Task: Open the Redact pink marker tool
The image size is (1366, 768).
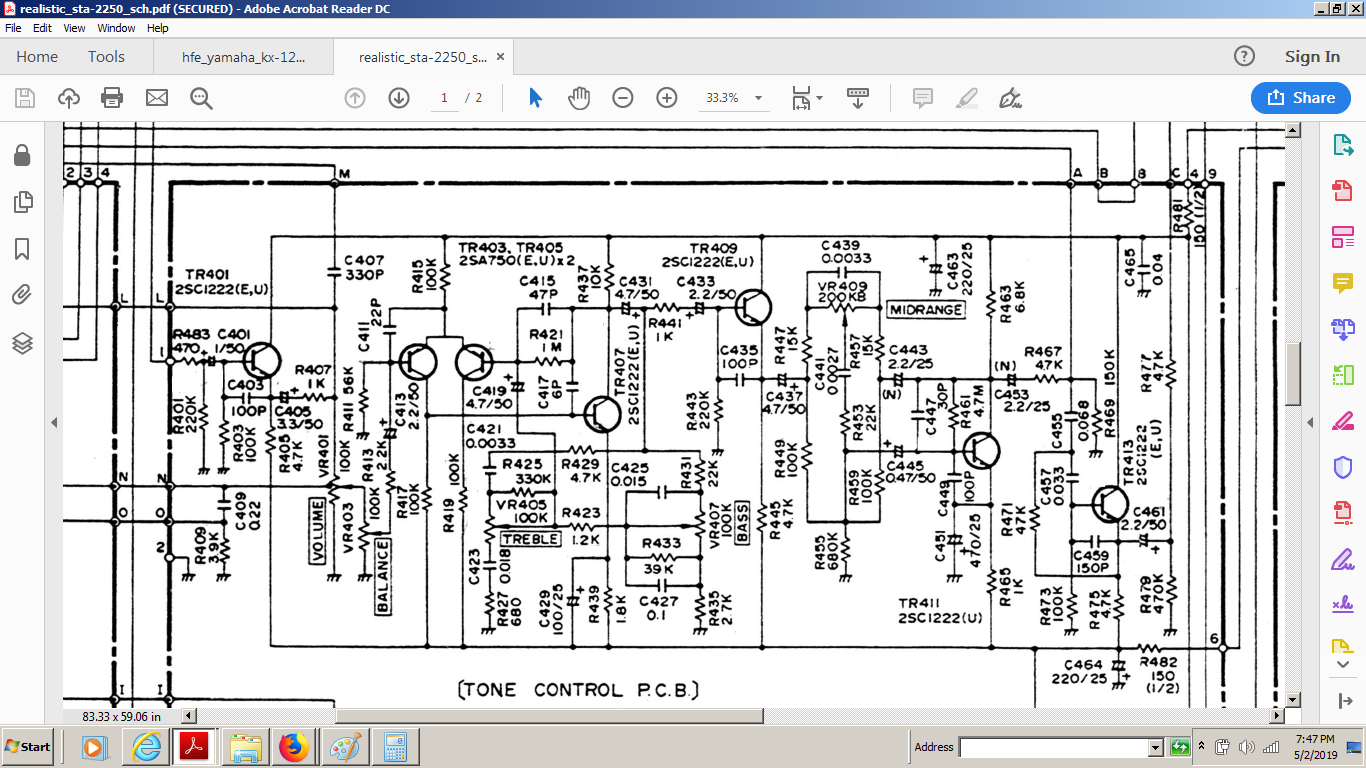Action: 1342,421
